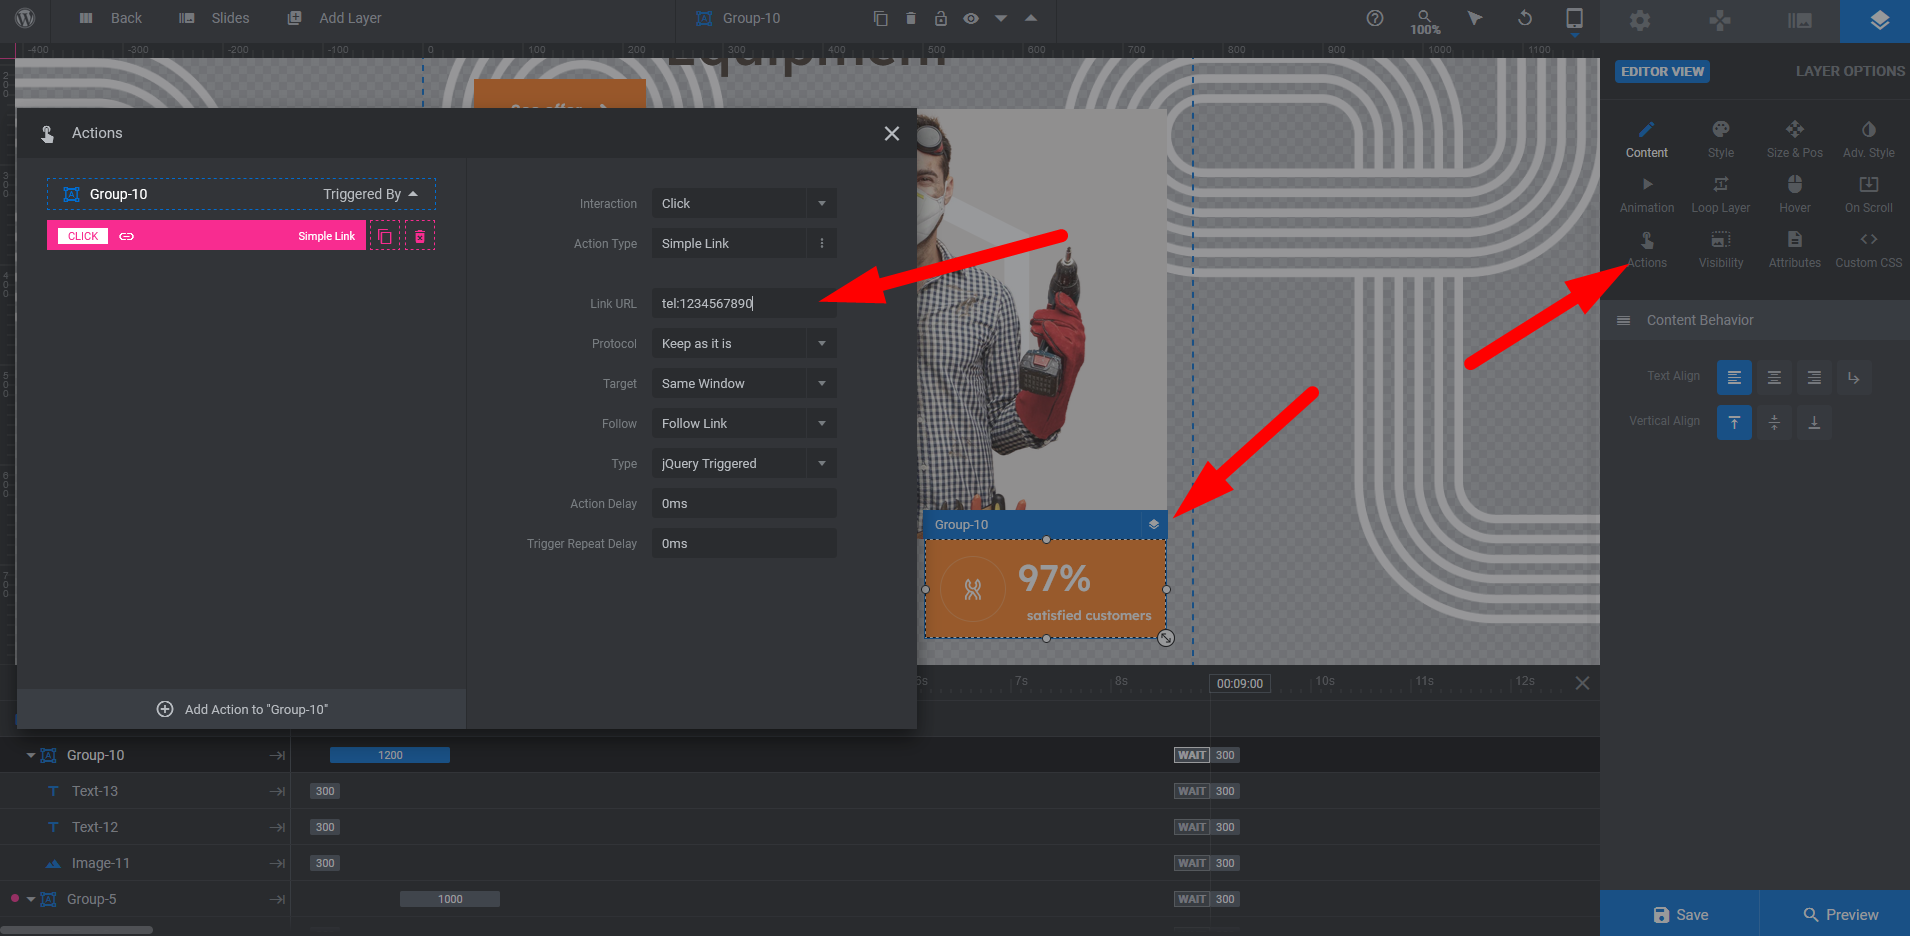Preview the slider
Viewport: 1910px width, 936px height.
coord(1840,914)
